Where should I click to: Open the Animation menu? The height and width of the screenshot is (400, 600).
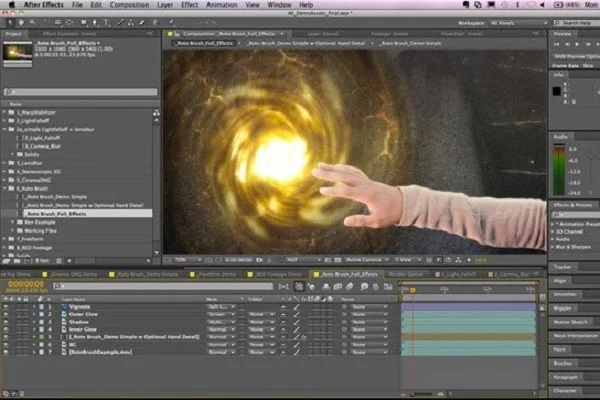[222, 5]
